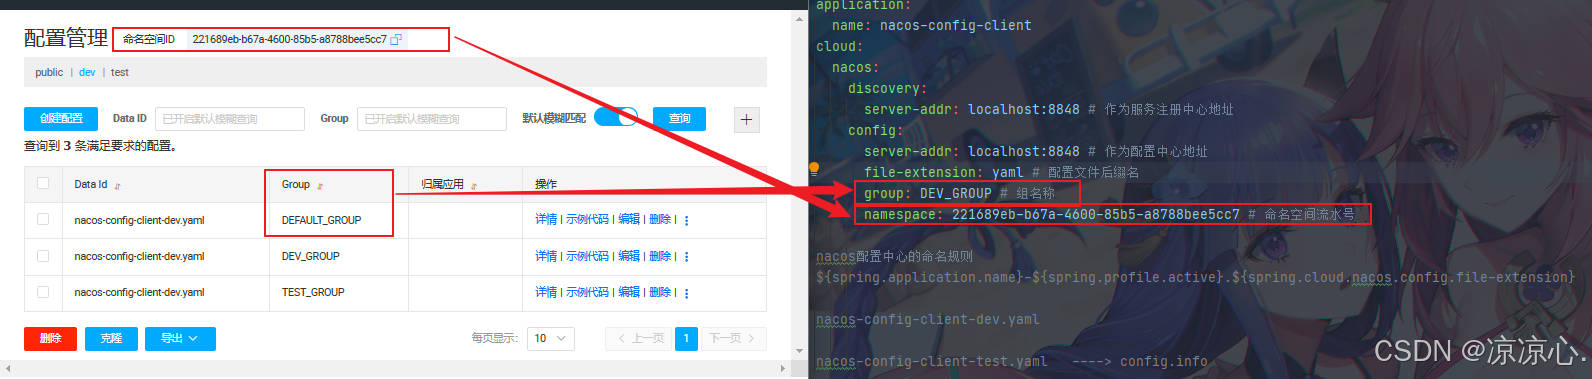1592x379 pixels.
Task: Go to the previous page with 上一页
Action: click(638, 339)
